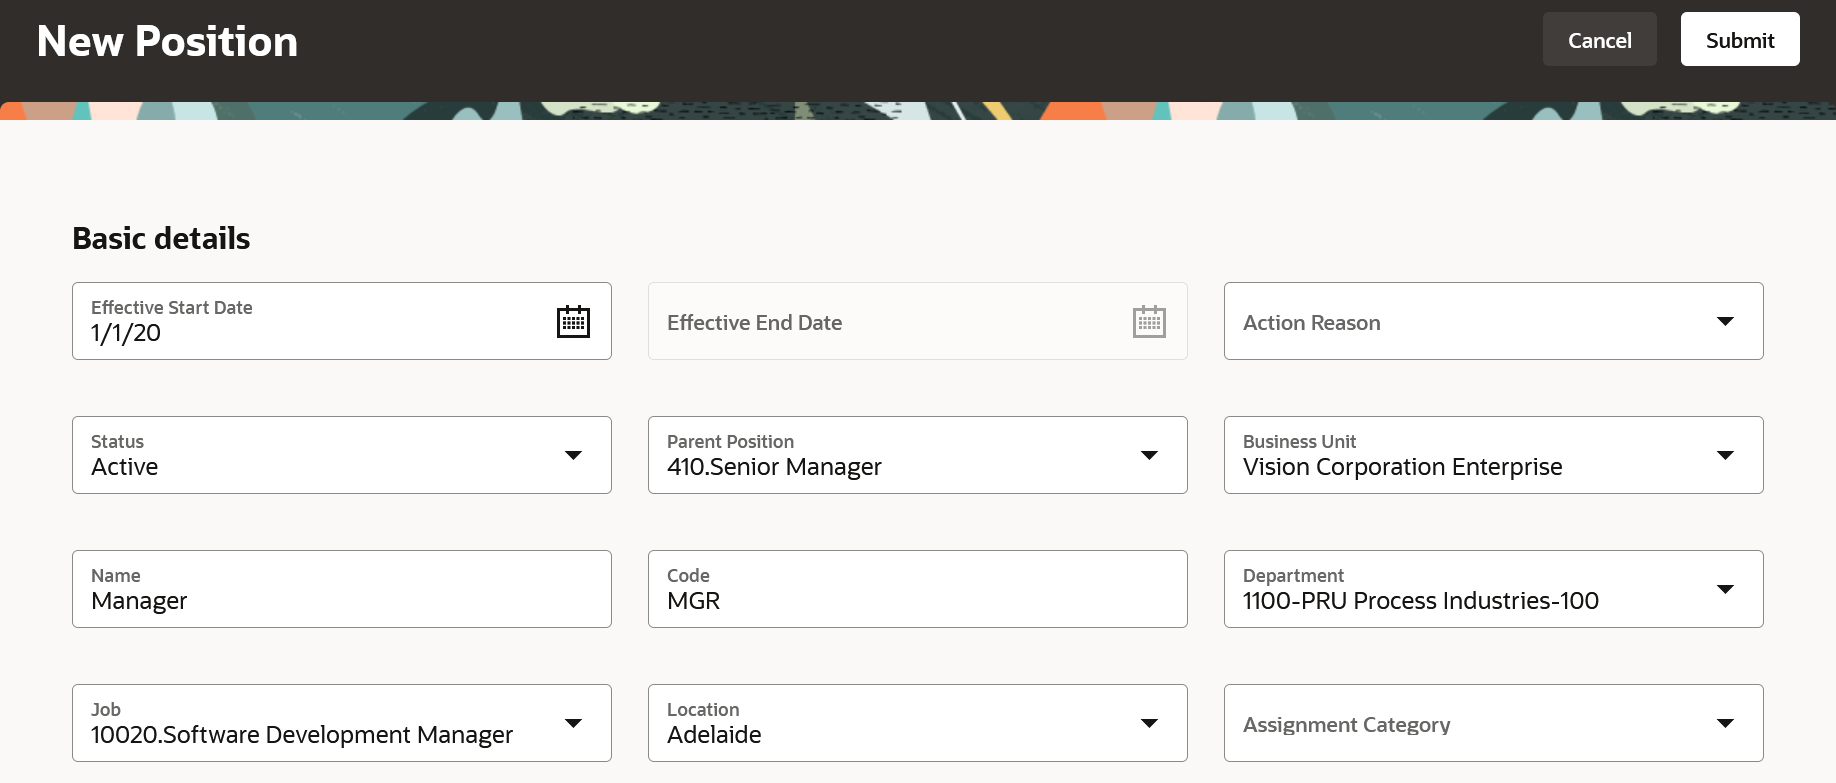Click the Action Reason placeholder text
Image resolution: width=1836 pixels, height=783 pixels.
click(1311, 322)
